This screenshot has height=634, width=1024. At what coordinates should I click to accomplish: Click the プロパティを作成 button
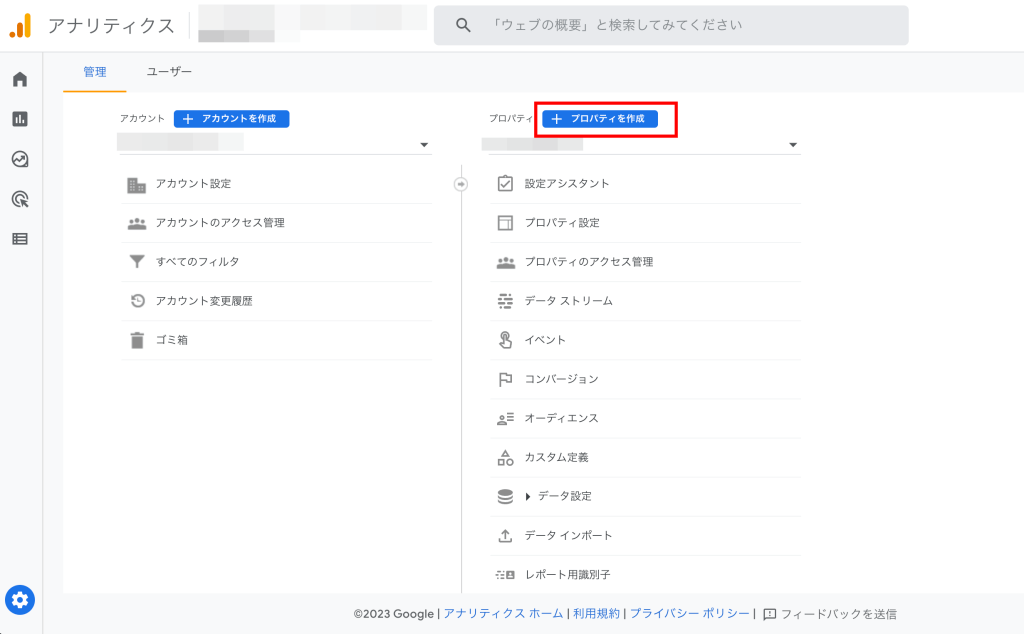600,119
